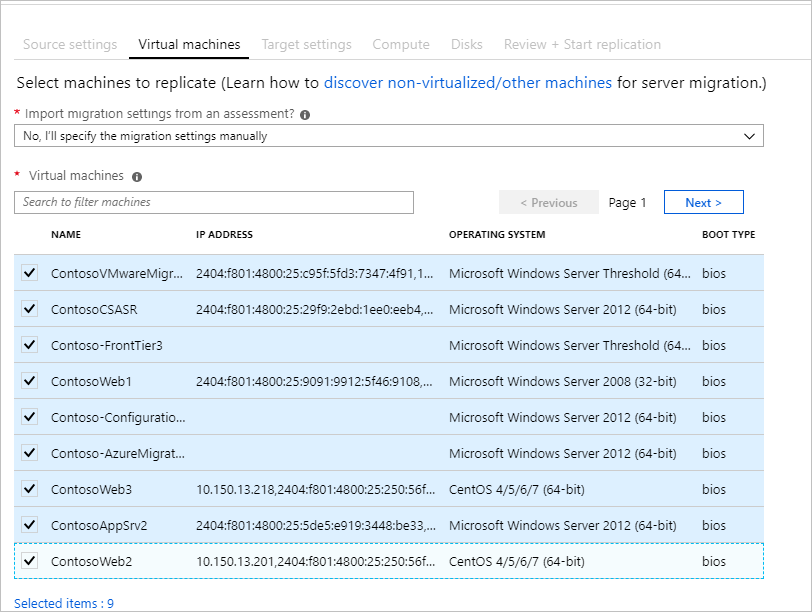Click the ContosoAppSrv2 name
This screenshot has width=812, height=612.
click(x=99, y=526)
